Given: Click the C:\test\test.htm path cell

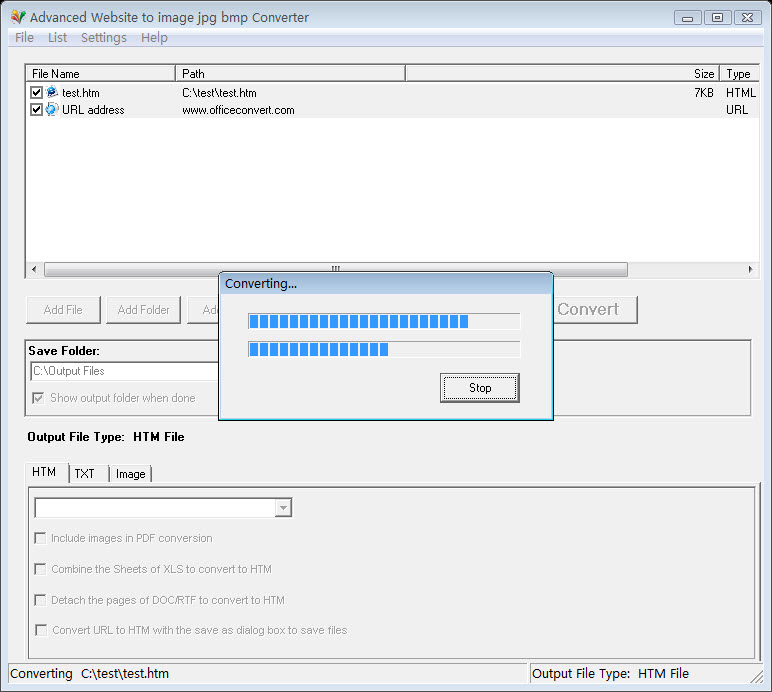Looking at the screenshot, I should point(219,93).
